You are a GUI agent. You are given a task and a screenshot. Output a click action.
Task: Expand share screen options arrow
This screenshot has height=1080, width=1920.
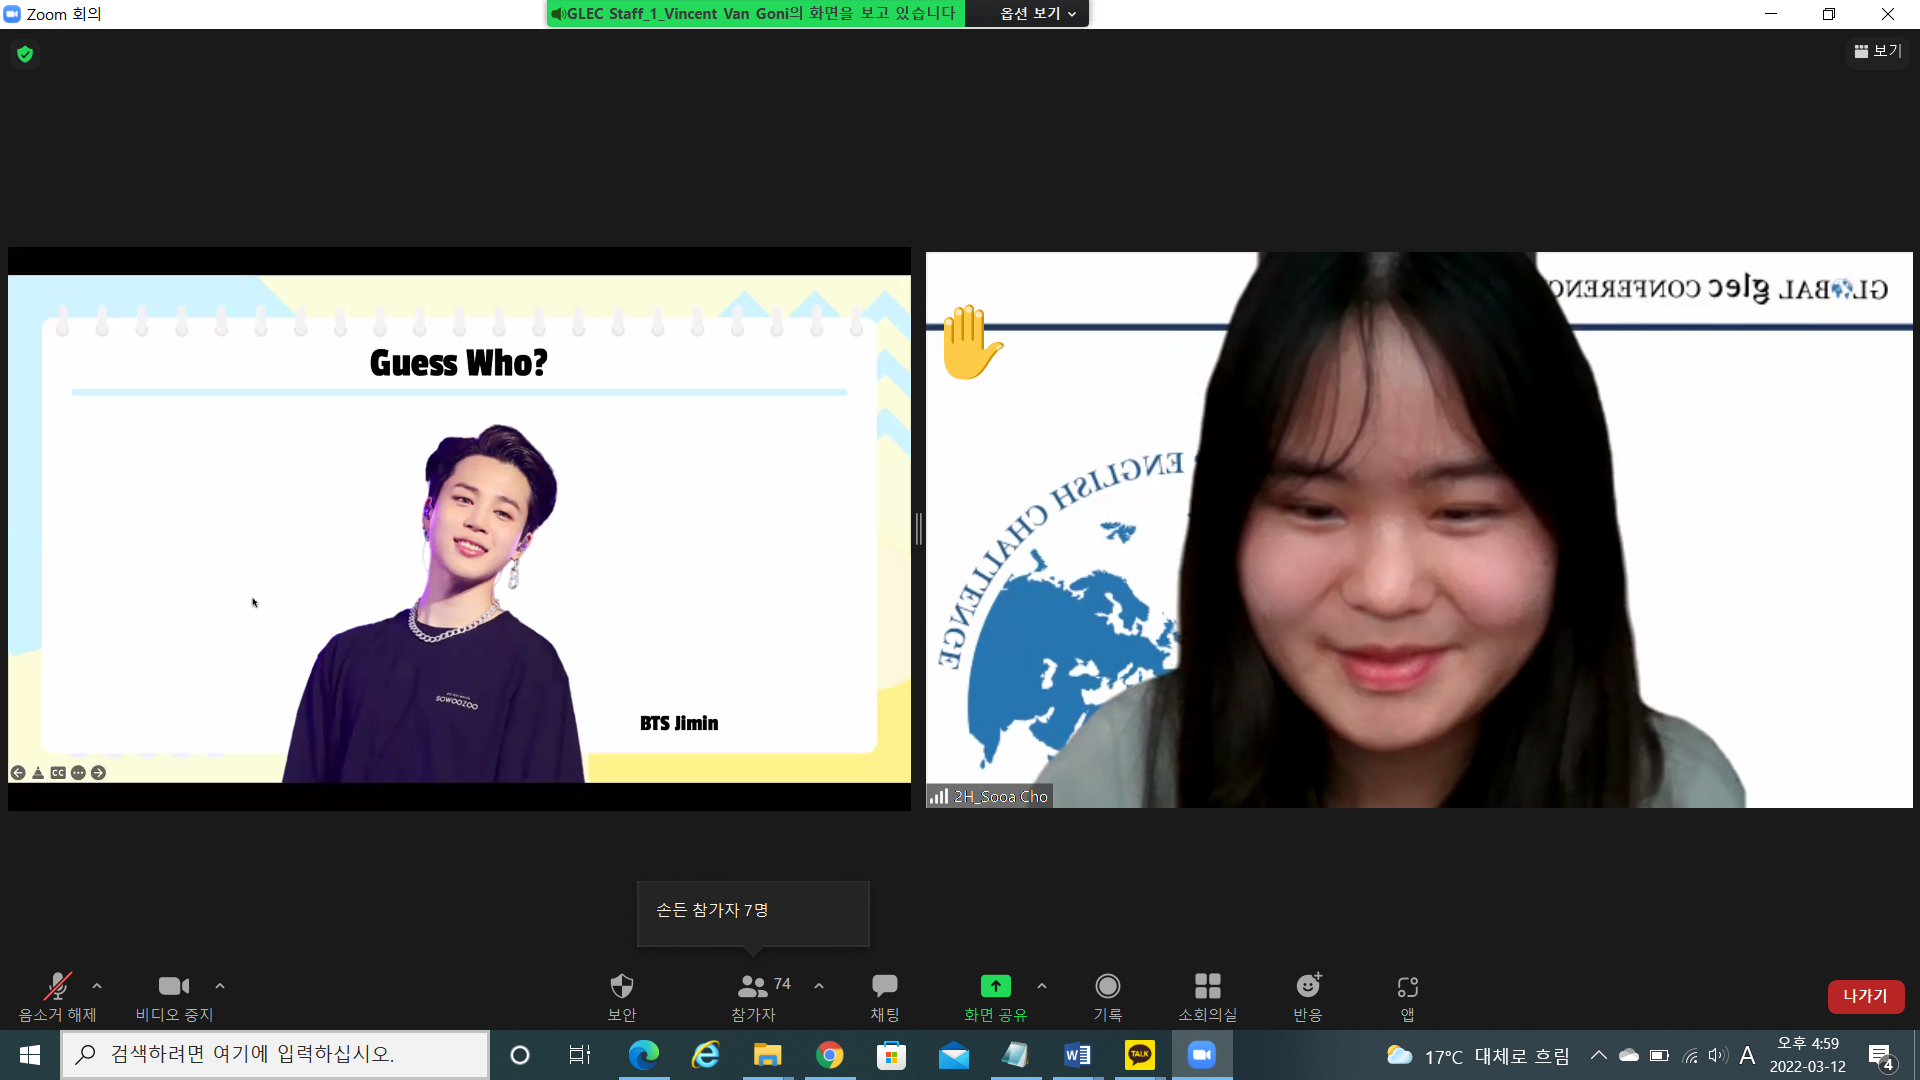pyautogui.click(x=1042, y=986)
